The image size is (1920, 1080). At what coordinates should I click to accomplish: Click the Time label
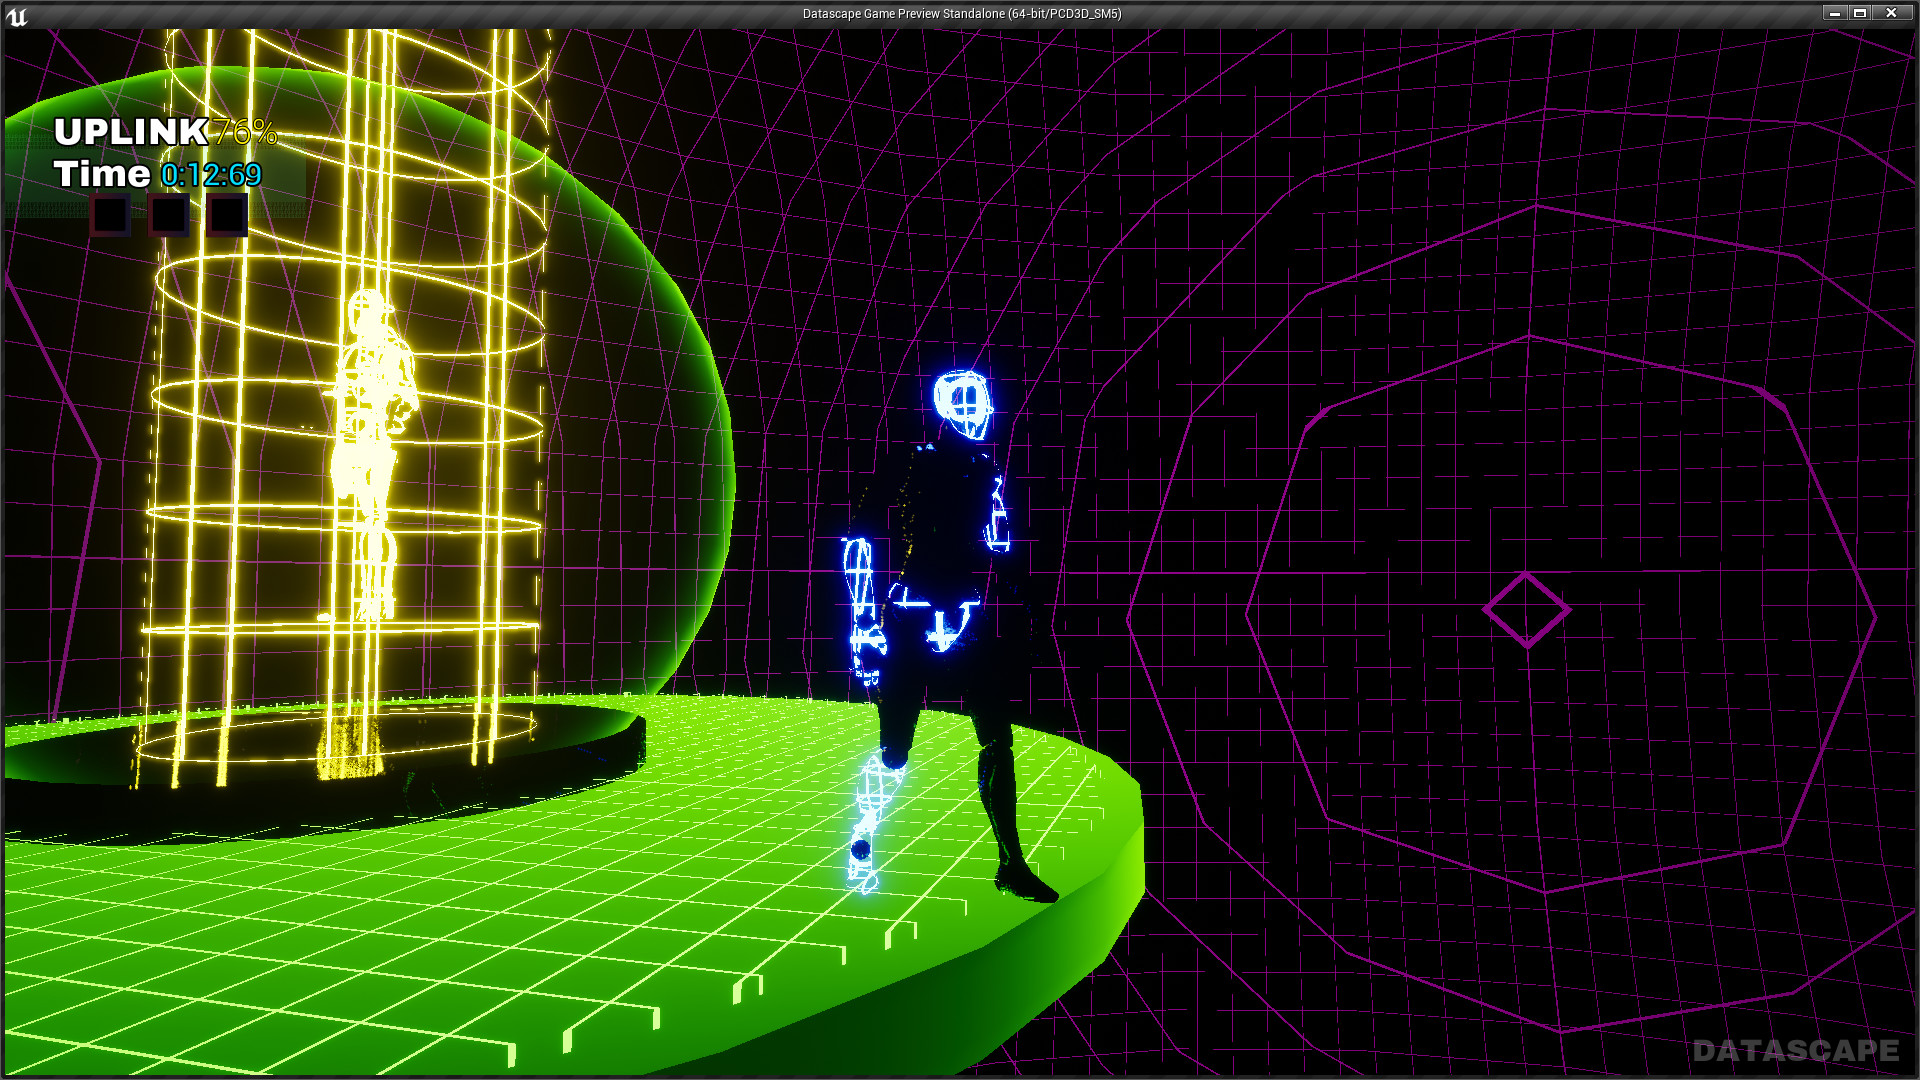tap(102, 174)
